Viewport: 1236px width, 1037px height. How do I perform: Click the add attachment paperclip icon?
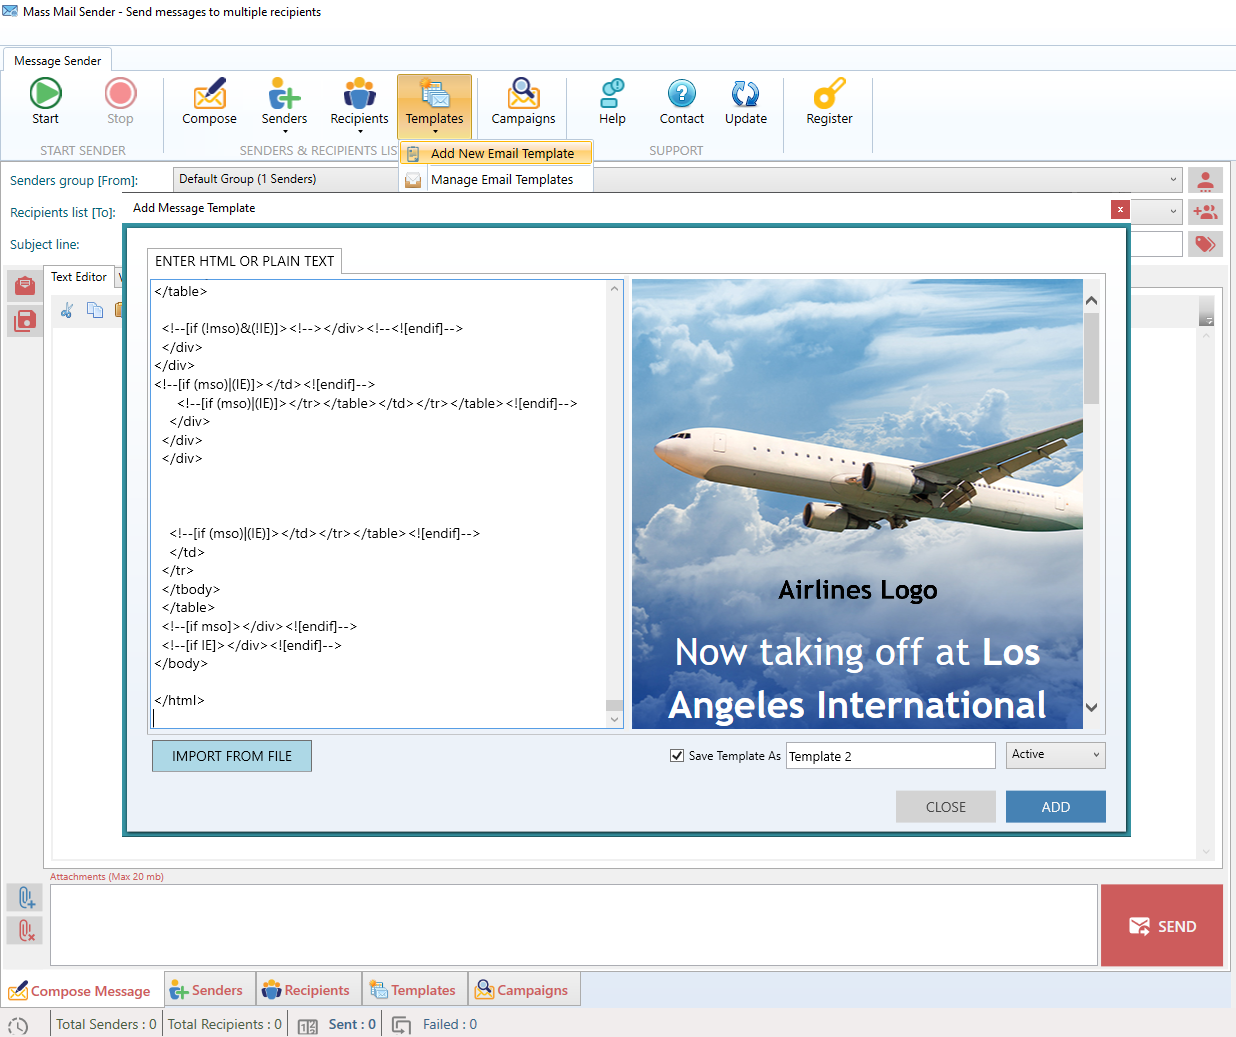(25, 897)
